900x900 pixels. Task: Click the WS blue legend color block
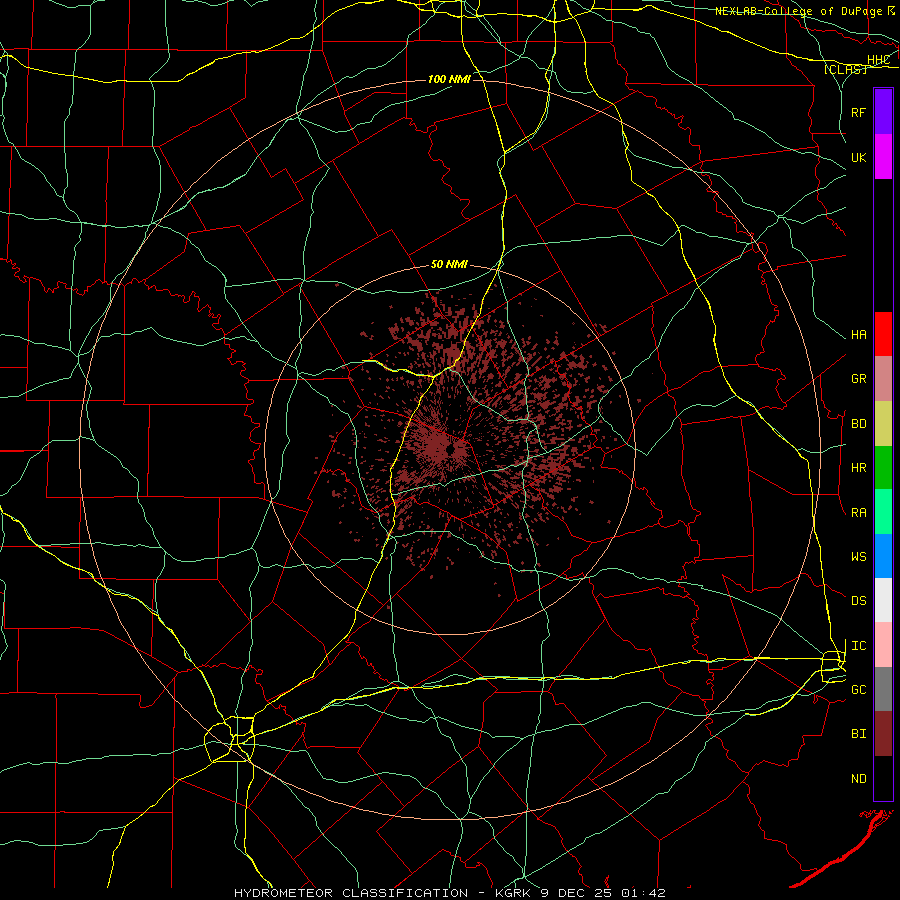[x=883, y=556]
